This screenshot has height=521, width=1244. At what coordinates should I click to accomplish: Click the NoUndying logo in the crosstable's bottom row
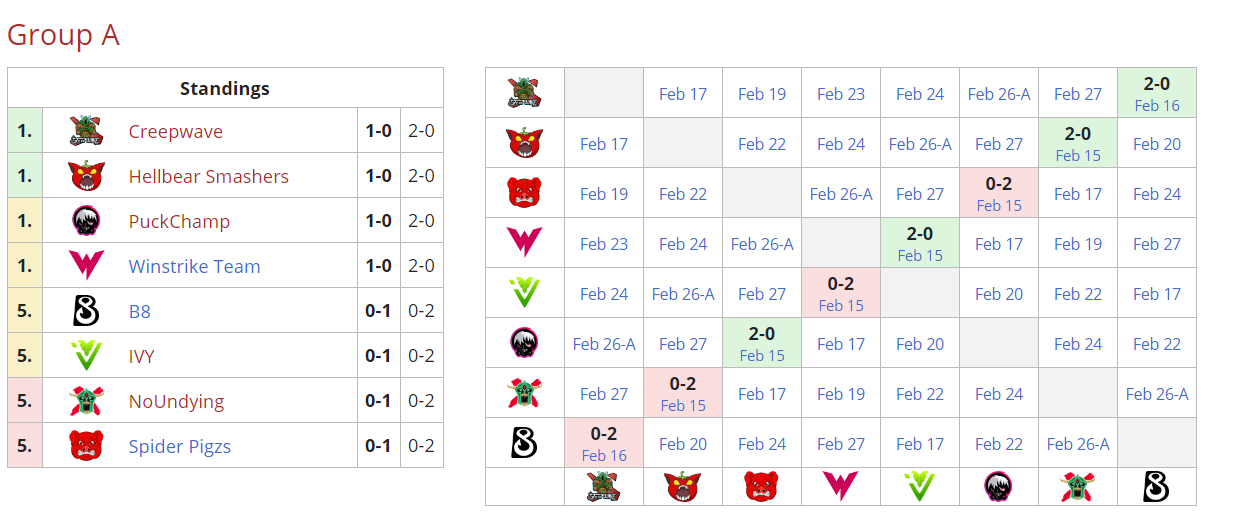(x=1078, y=487)
